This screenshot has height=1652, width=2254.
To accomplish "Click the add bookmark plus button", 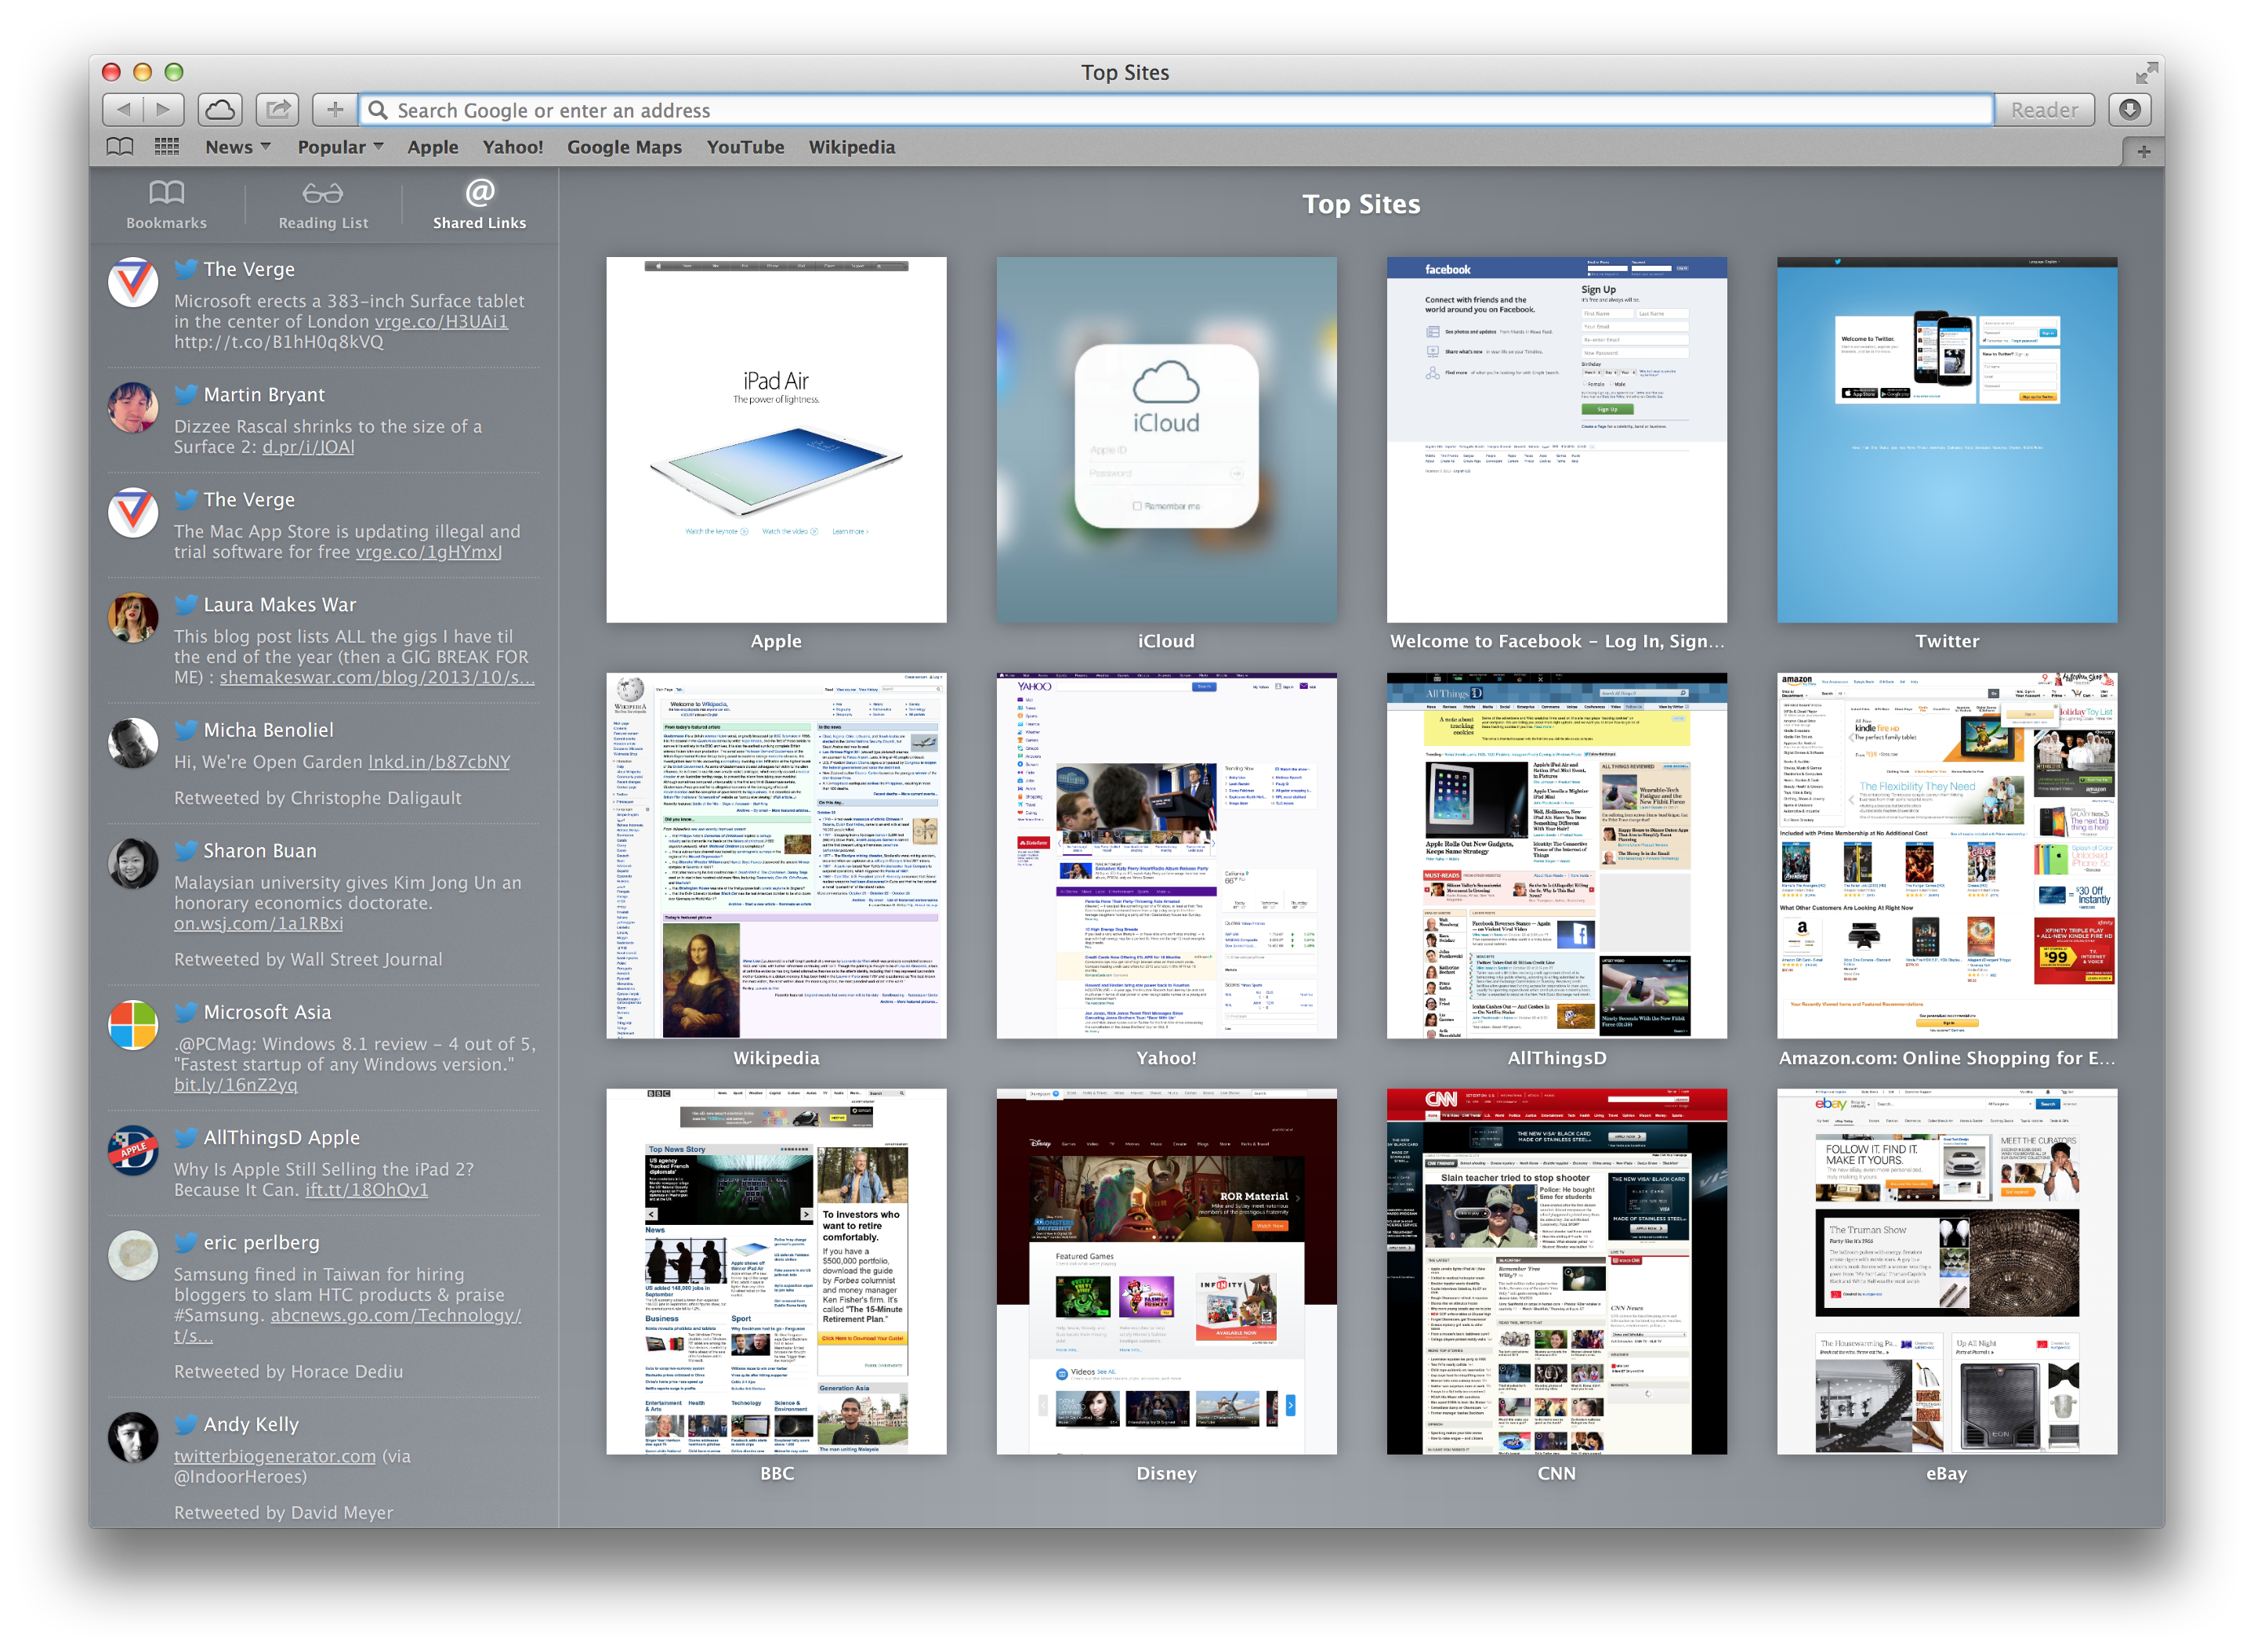I will tap(335, 109).
